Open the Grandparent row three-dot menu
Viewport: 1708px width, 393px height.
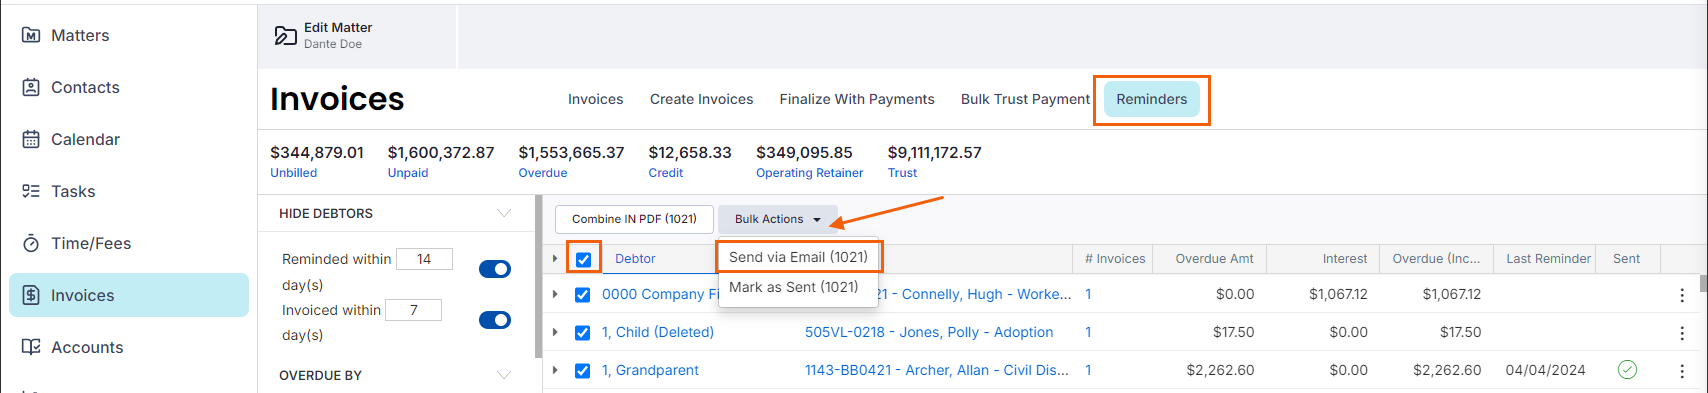click(x=1681, y=370)
